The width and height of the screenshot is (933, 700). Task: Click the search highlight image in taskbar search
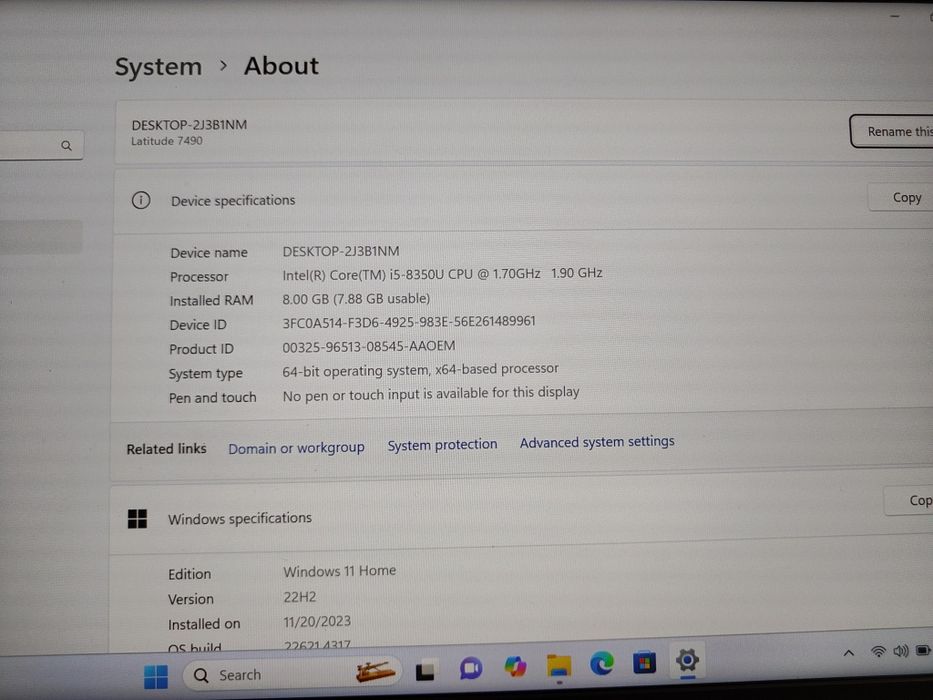[375, 671]
